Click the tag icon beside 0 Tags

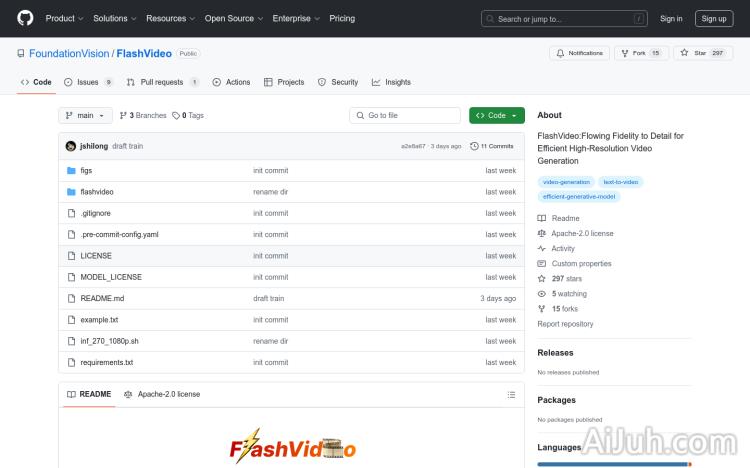click(176, 115)
